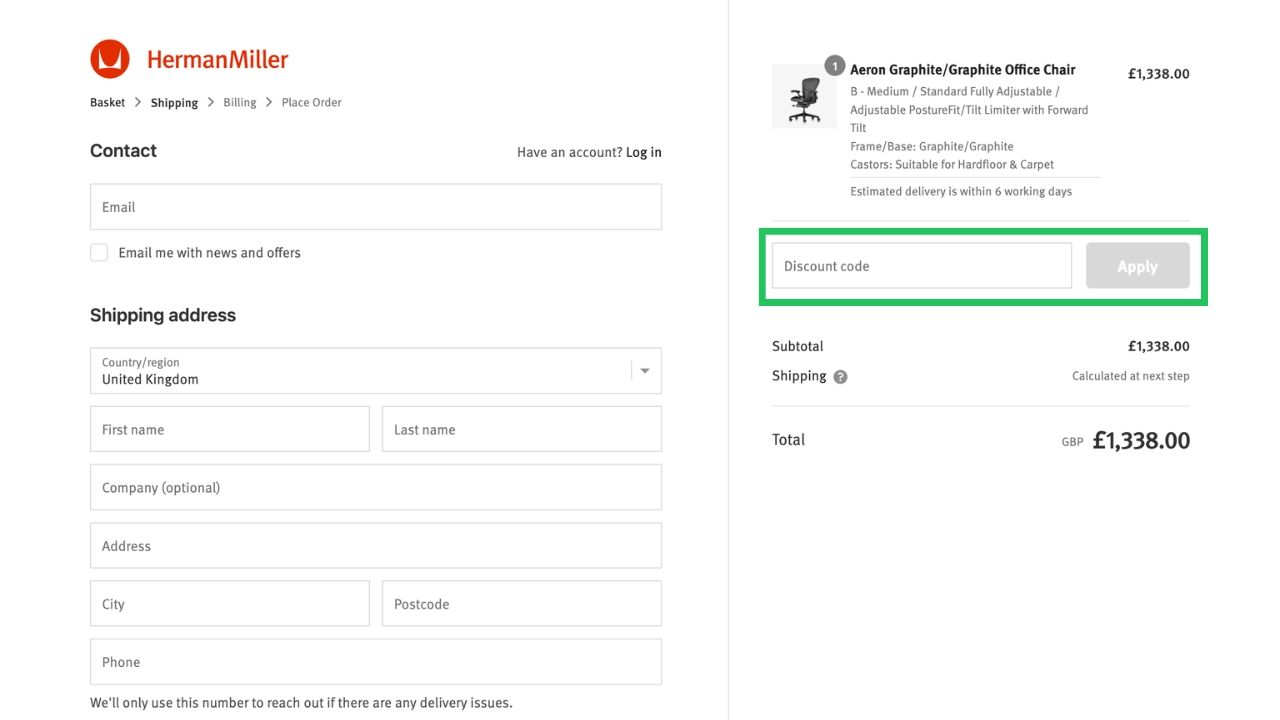Focus the First name field
The image size is (1280, 720).
tap(230, 429)
